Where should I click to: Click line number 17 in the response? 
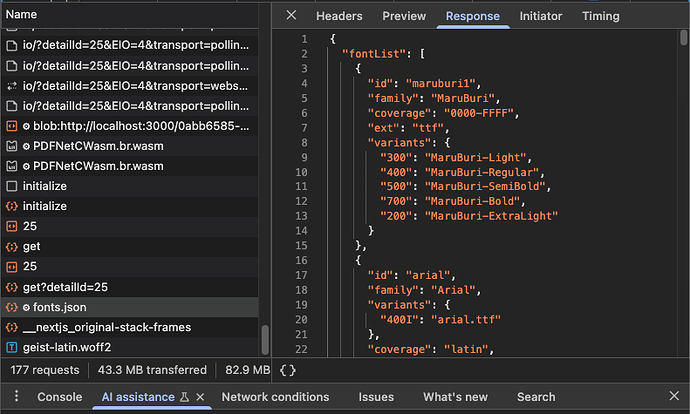[x=301, y=275]
